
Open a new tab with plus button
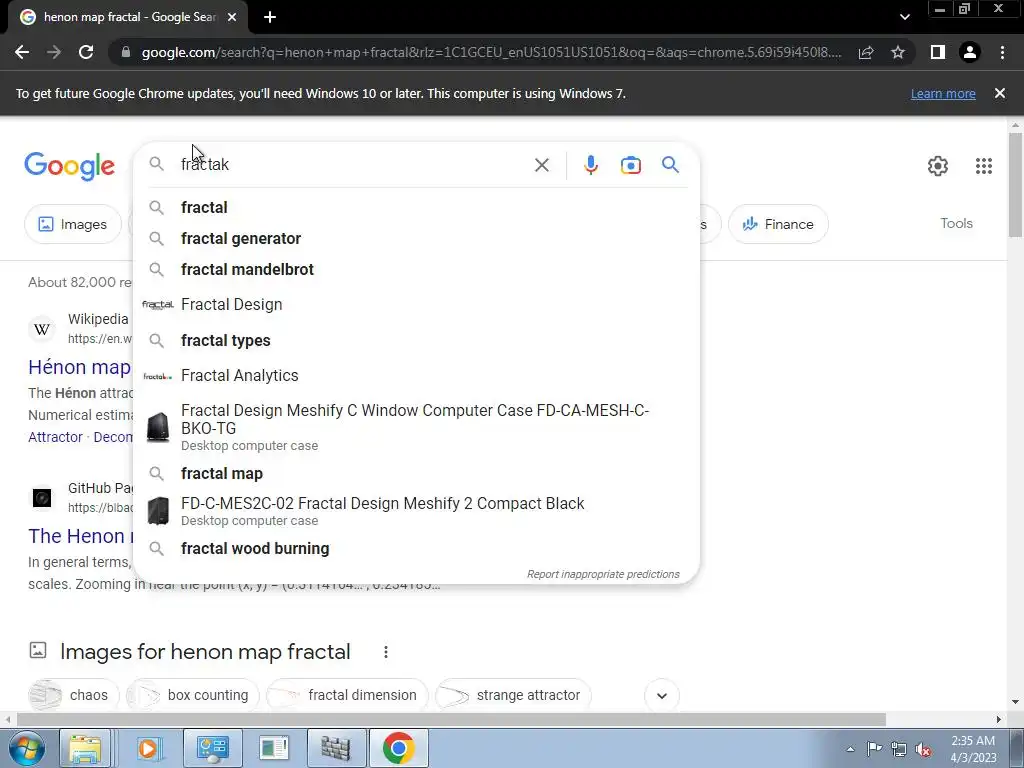pos(270,17)
